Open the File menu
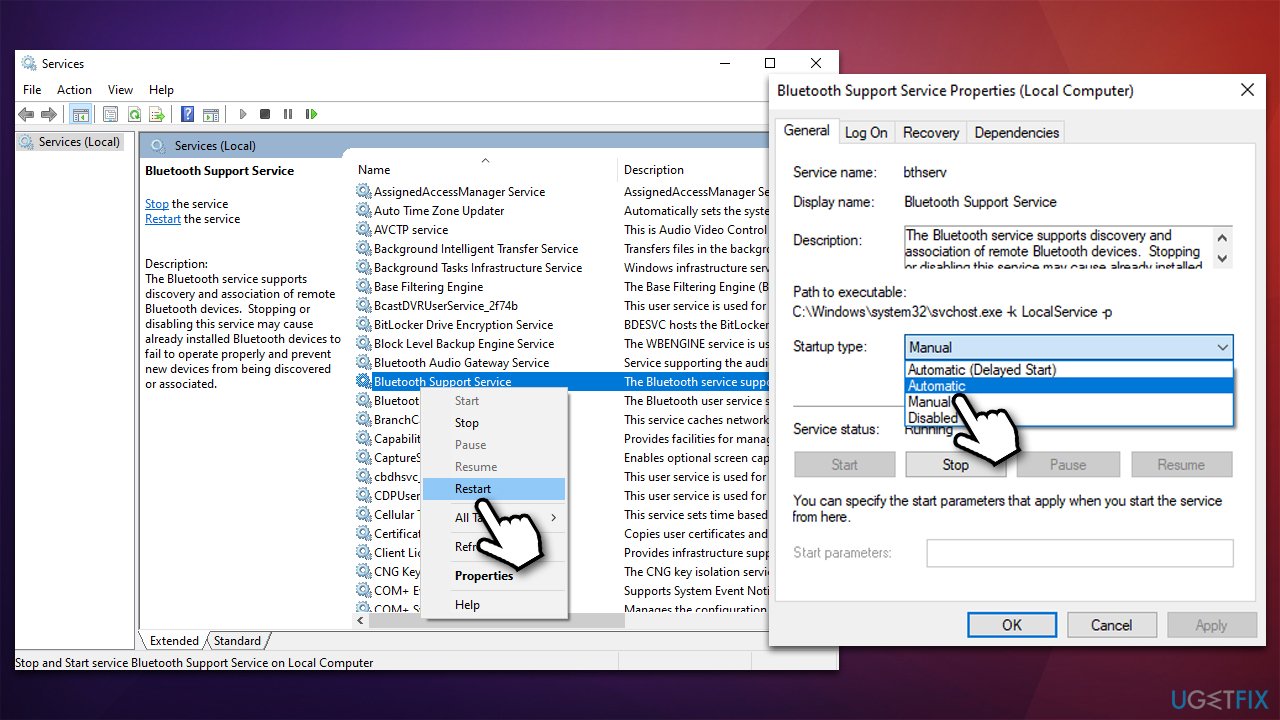The height and width of the screenshot is (720, 1280). (x=32, y=89)
